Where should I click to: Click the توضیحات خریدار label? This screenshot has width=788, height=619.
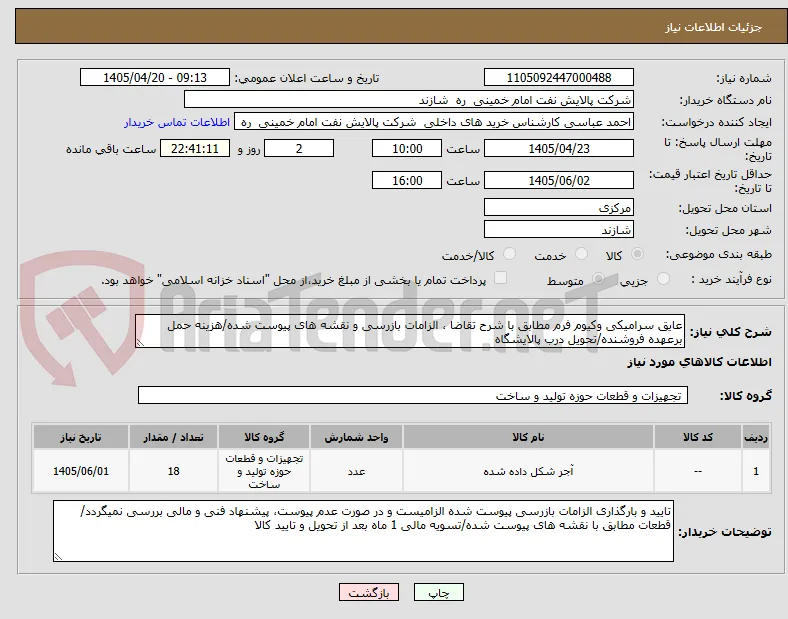[x=725, y=532]
